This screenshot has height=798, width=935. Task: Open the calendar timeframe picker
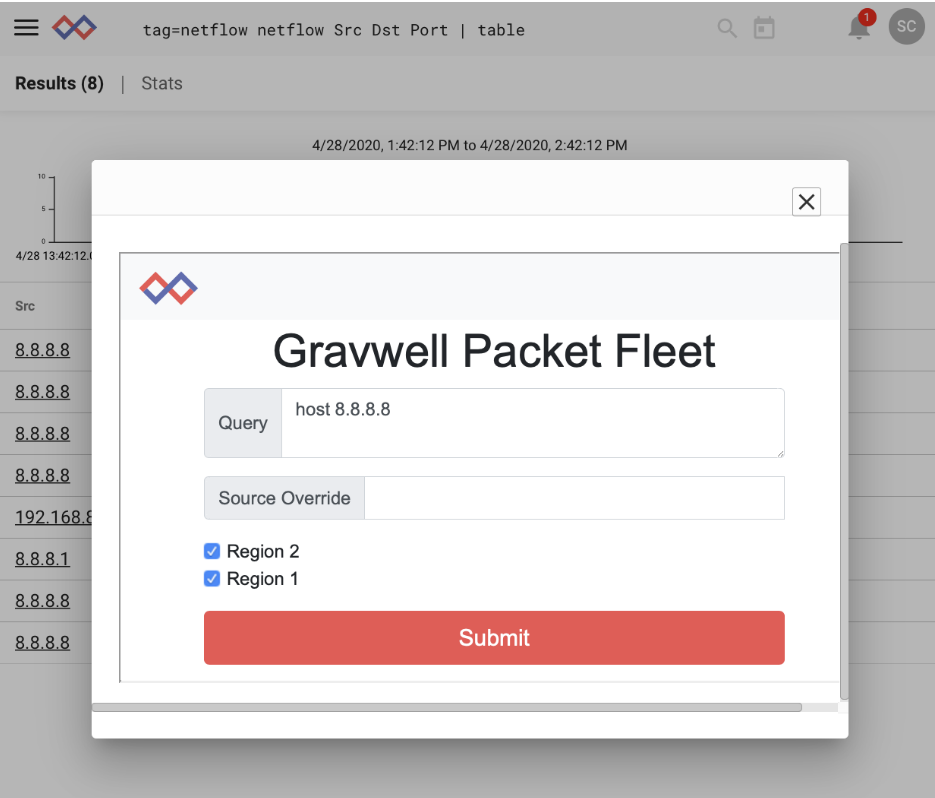pos(764,28)
